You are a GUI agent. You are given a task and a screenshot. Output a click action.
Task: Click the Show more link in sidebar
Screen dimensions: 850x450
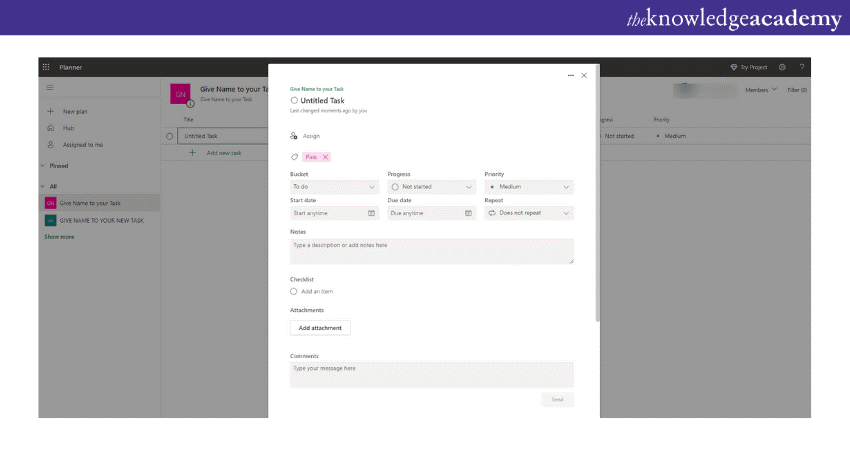point(59,237)
